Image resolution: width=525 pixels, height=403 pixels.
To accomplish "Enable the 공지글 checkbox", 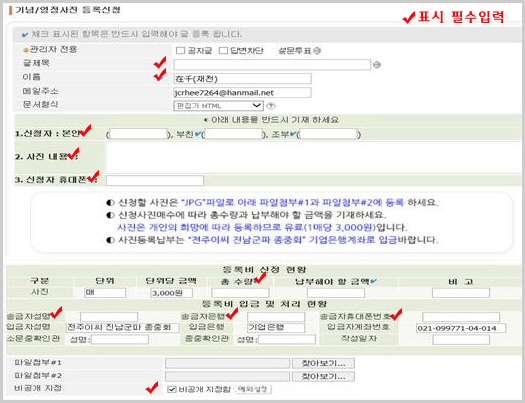I will (x=180, y=51).
